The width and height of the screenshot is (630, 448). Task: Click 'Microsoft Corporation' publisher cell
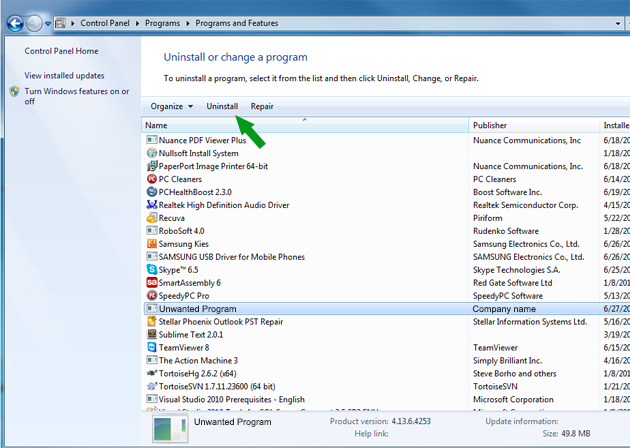click(513, 399)
